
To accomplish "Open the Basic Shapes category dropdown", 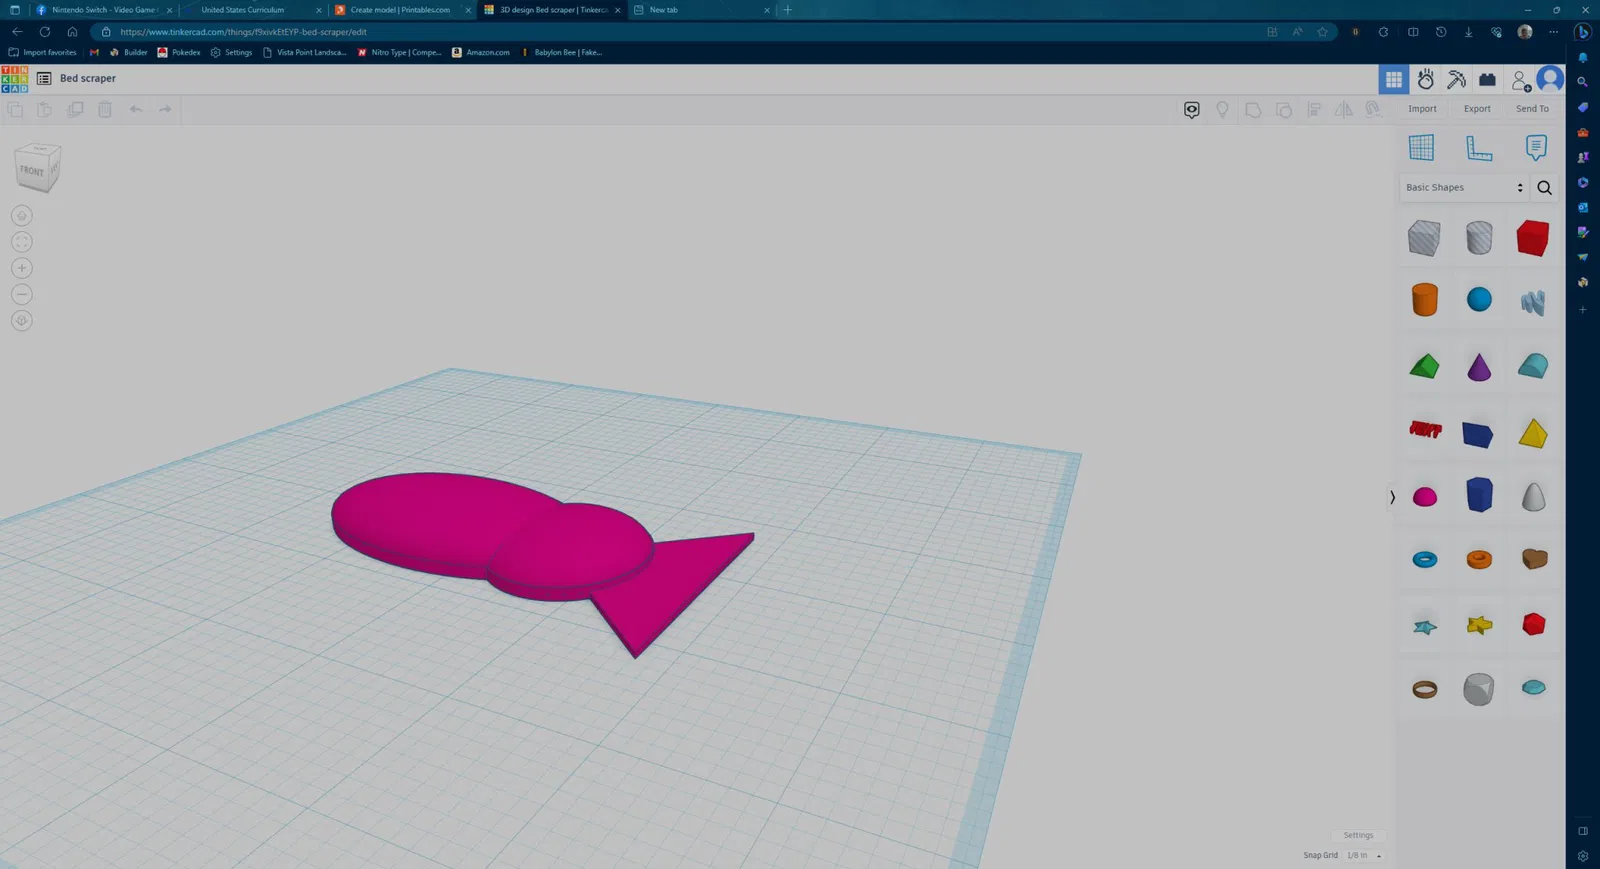I will 1464,187.
